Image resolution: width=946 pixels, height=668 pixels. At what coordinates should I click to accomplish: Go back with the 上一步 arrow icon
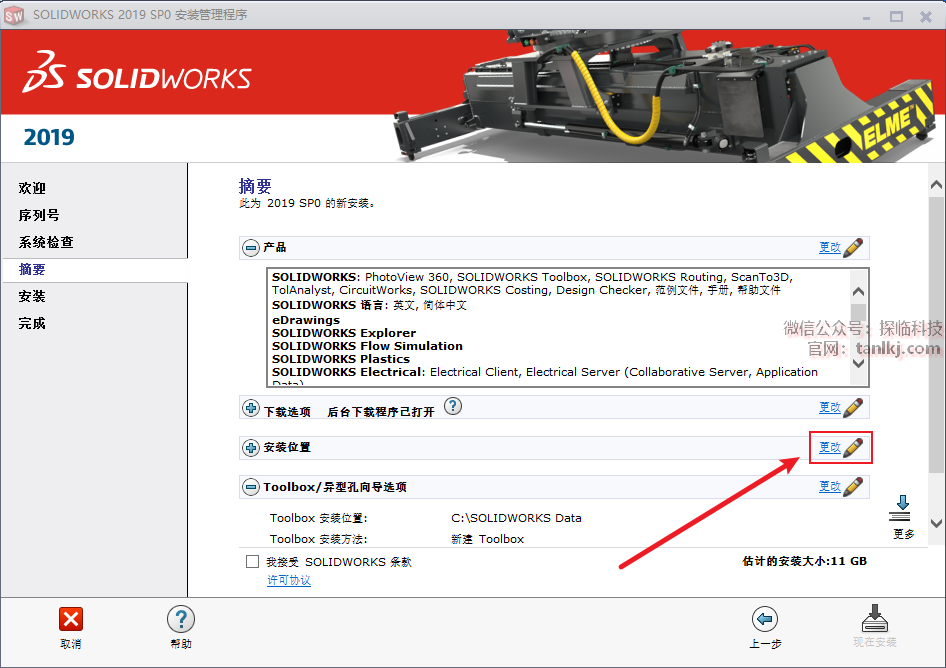click(x=764, y=619)
